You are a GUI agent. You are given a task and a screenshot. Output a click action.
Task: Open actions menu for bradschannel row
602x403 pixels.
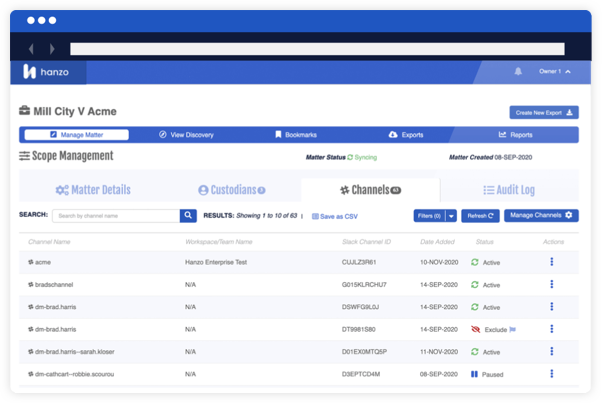[x=552, y=284]
